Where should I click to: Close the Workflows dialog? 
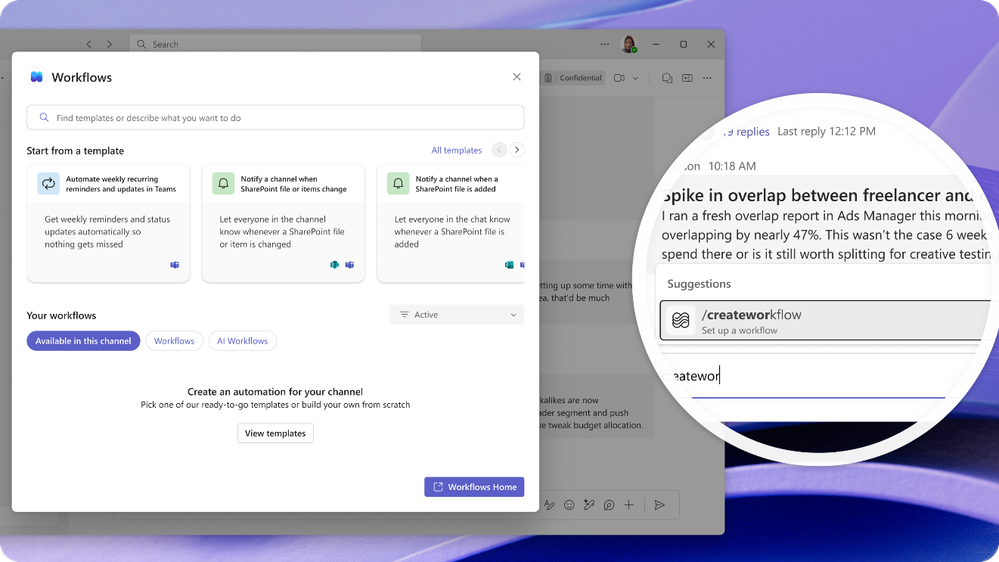click(x=517, y=77)
